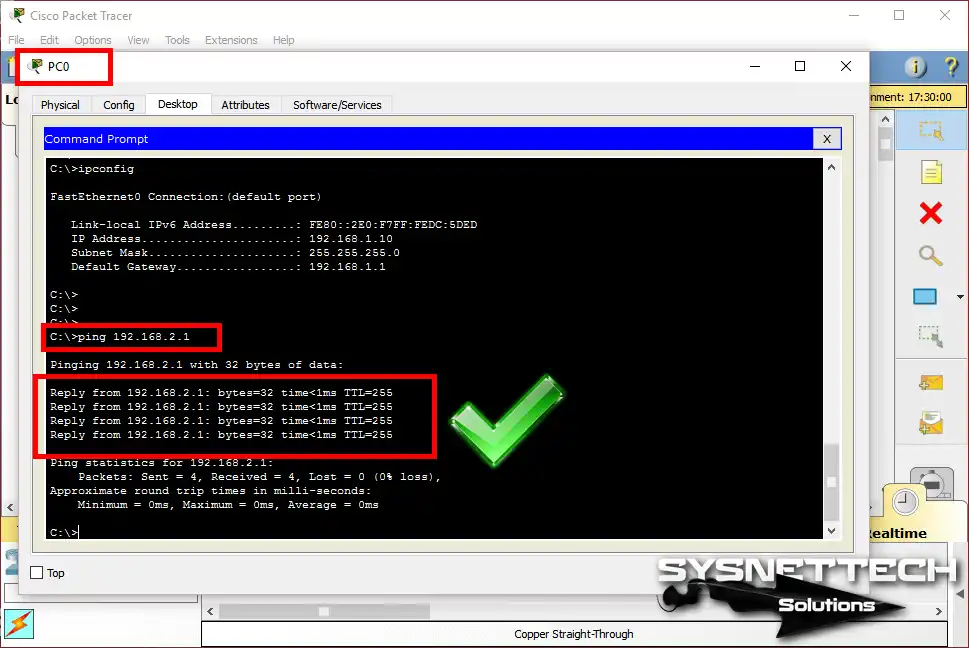Add a Simple PDU envelope

931,383
